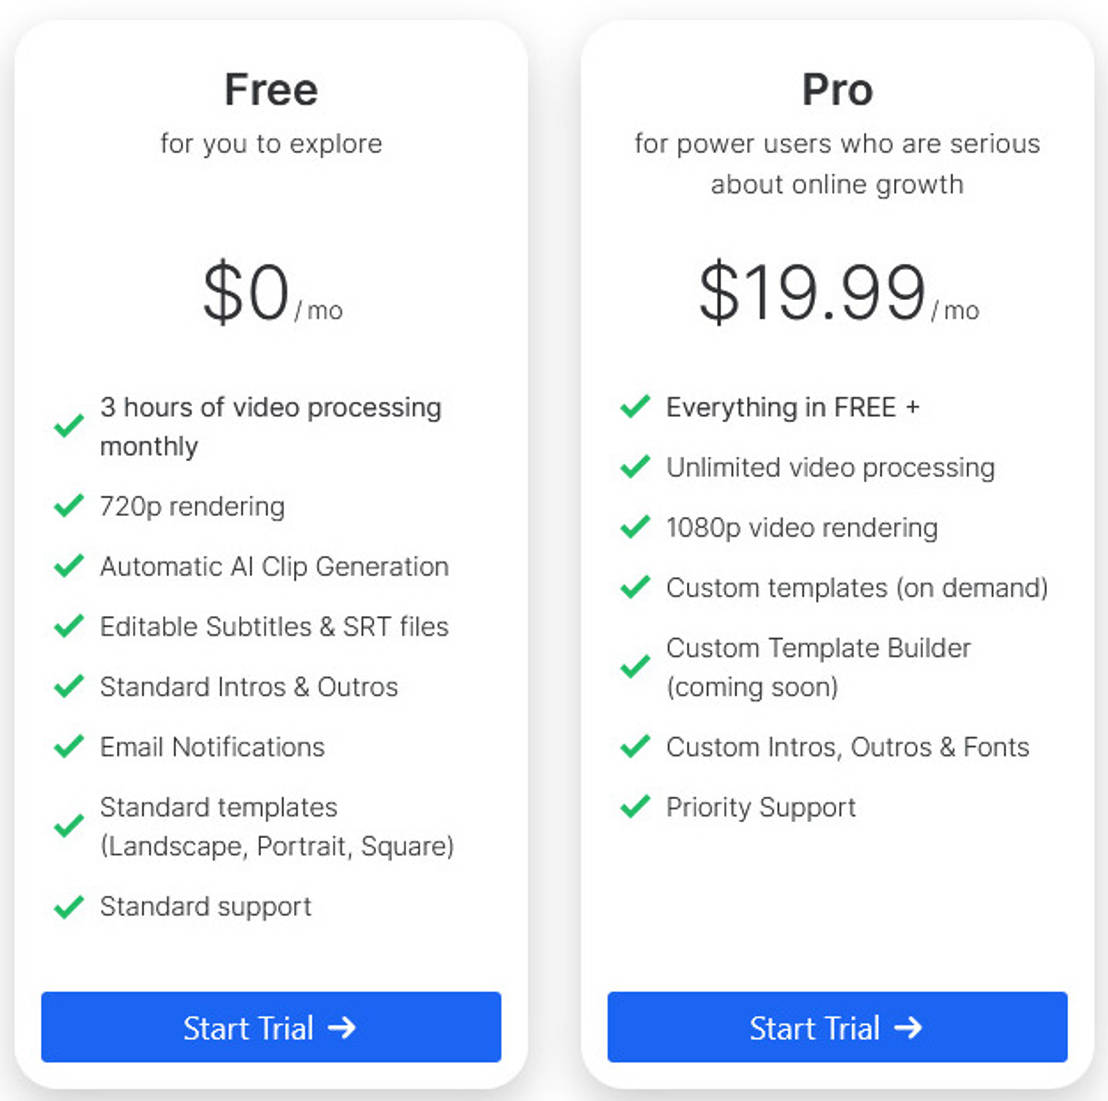Start the Pro plan trial
Image resolution: width=1108 pixels, height=1101 pixels.
(x=838, y=1027)
